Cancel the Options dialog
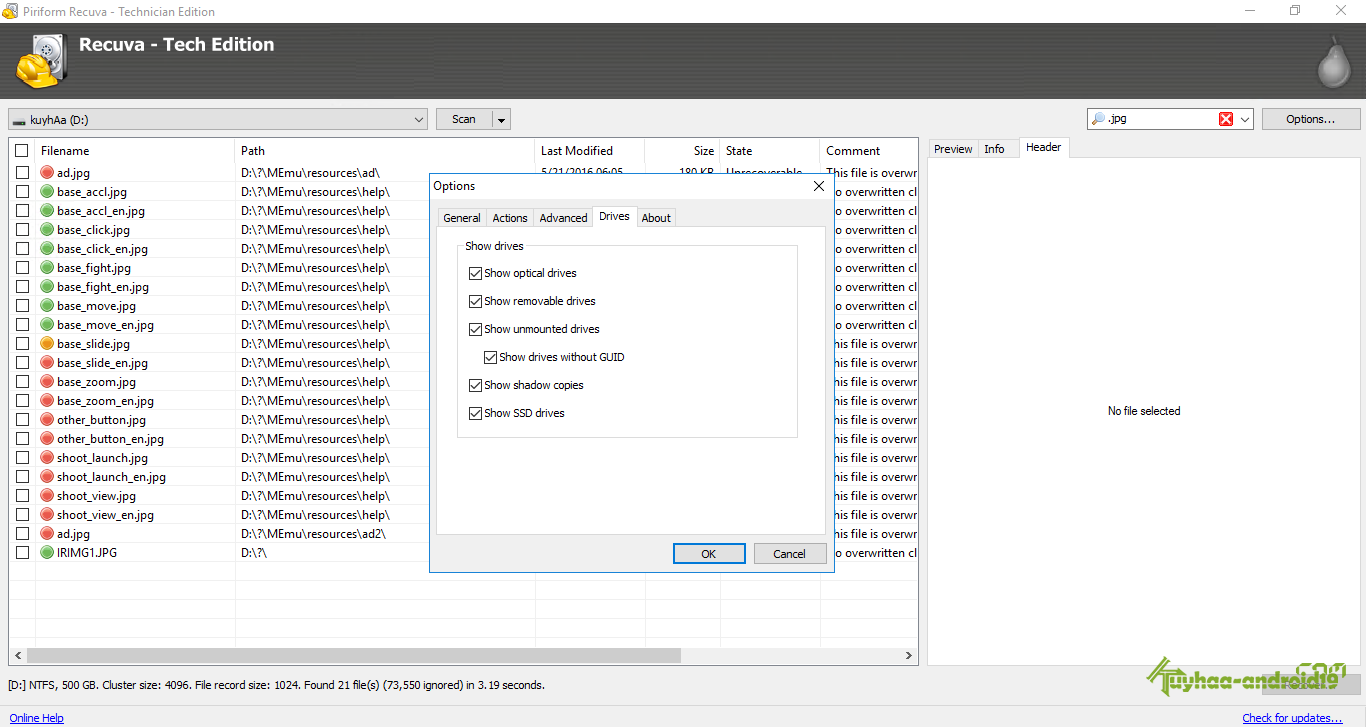 789,554
